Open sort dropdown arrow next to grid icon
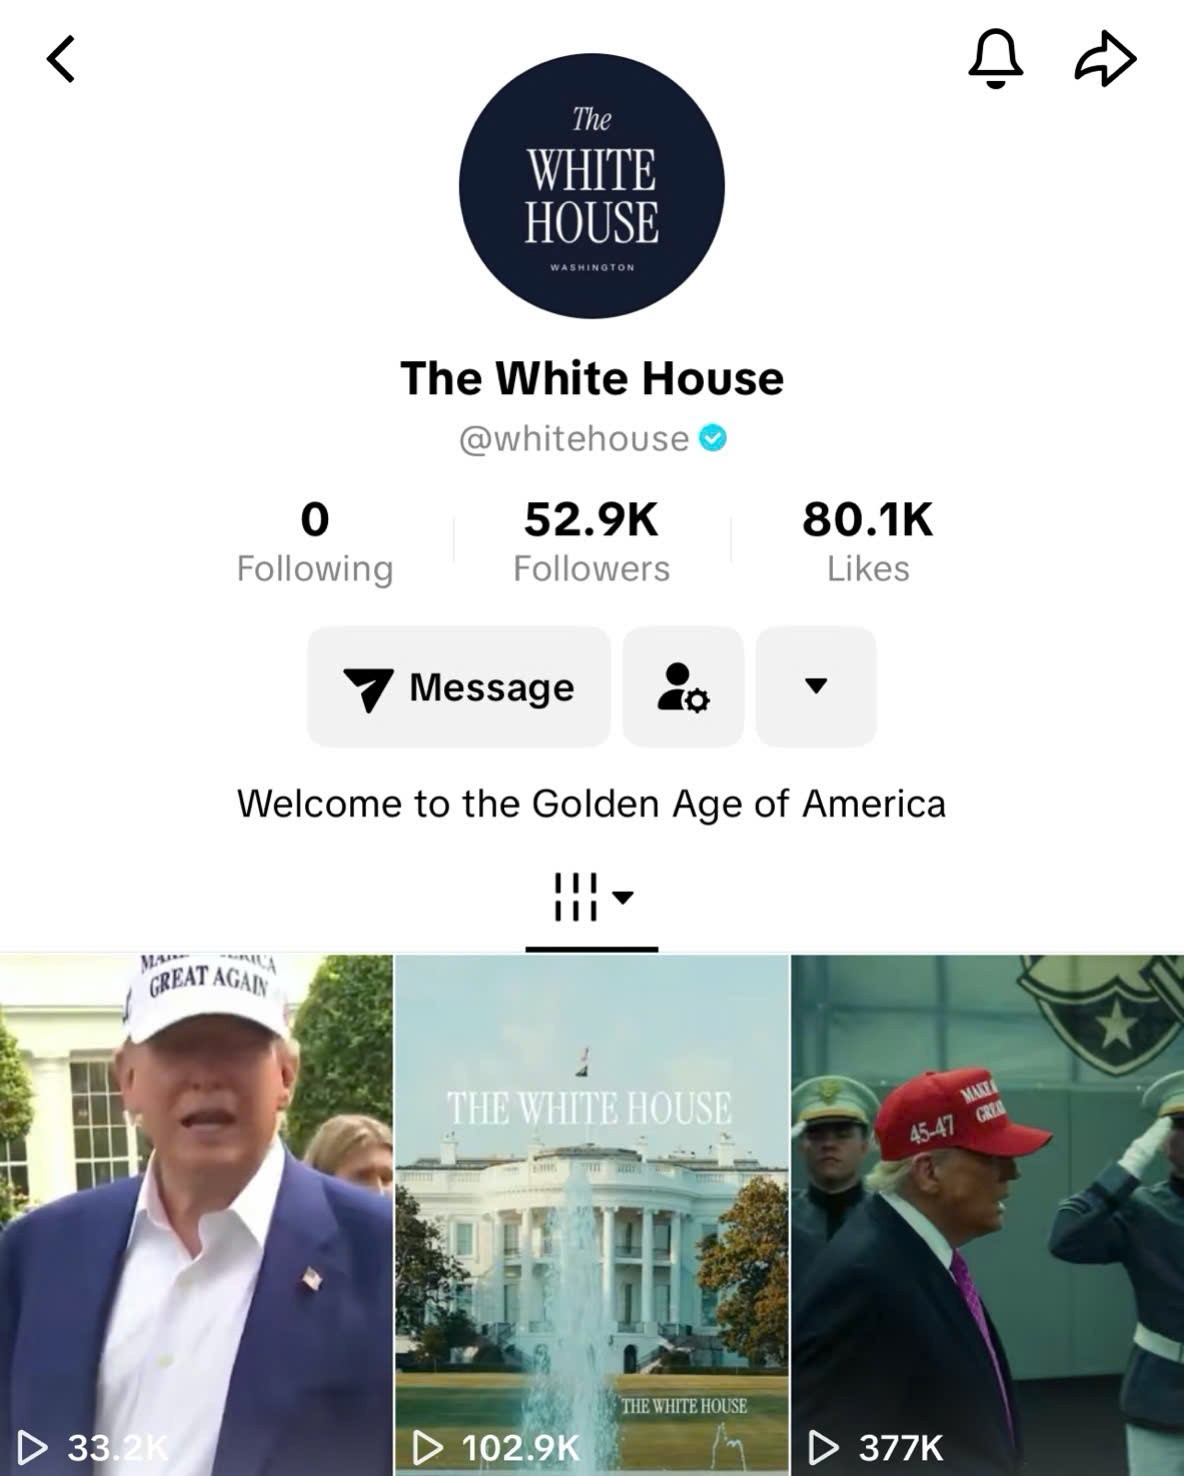 coord(623,897)
